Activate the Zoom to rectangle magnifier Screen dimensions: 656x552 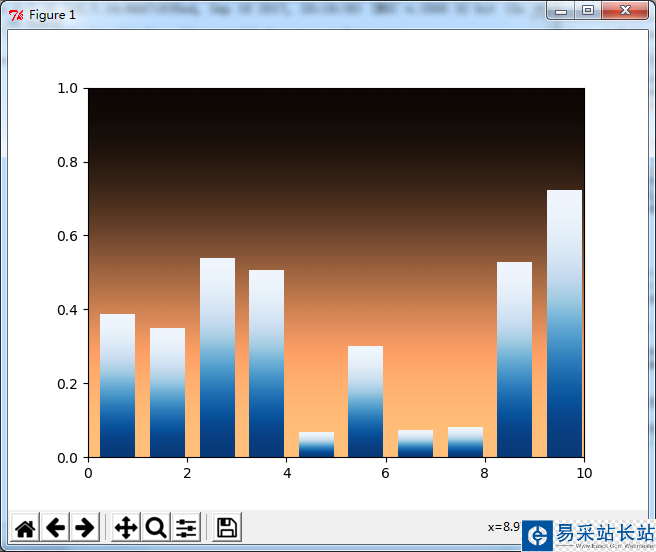[156, 527]
